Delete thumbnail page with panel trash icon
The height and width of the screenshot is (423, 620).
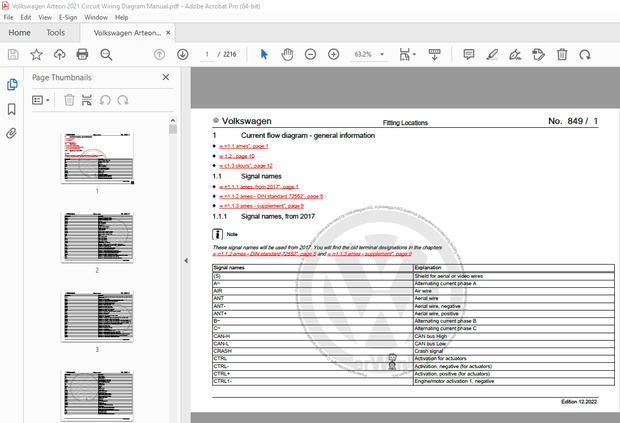(69, 100)
